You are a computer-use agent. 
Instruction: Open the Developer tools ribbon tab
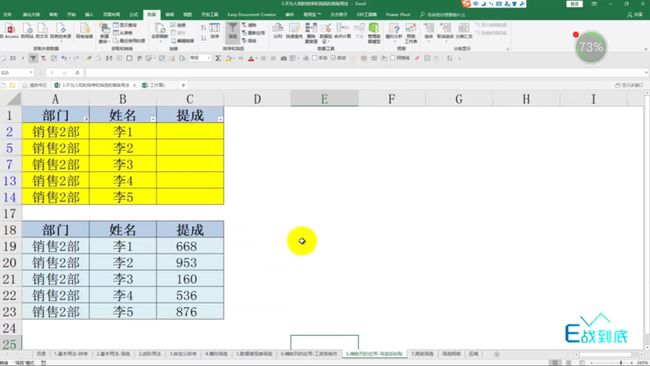point(210,15)
